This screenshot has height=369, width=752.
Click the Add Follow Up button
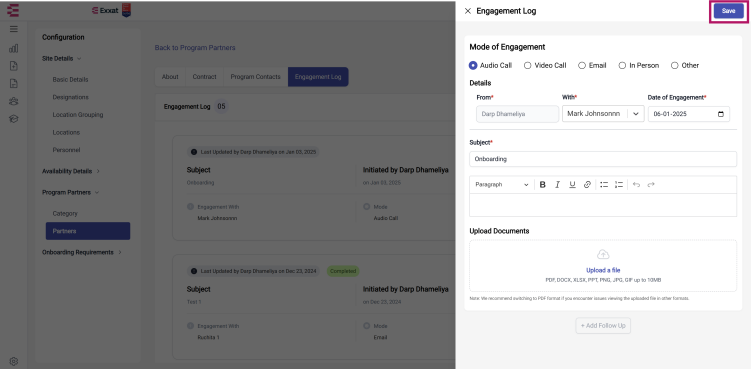pyautogui.click(x=603, y=325)
